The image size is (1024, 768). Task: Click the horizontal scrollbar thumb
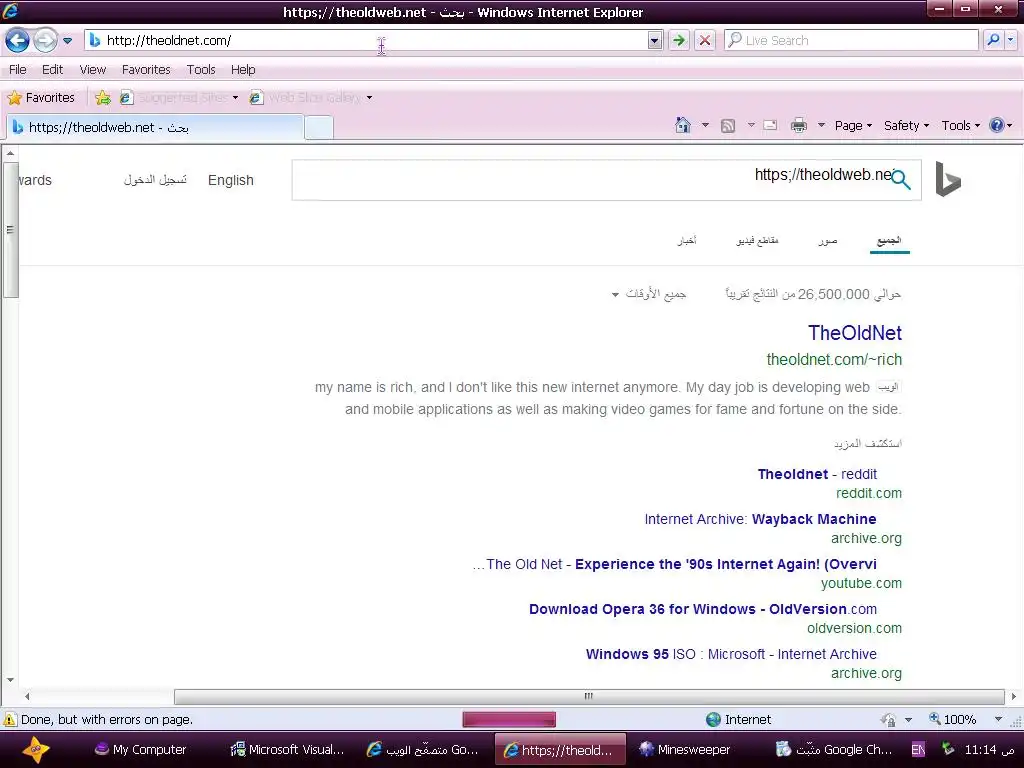tap(589, 696)
